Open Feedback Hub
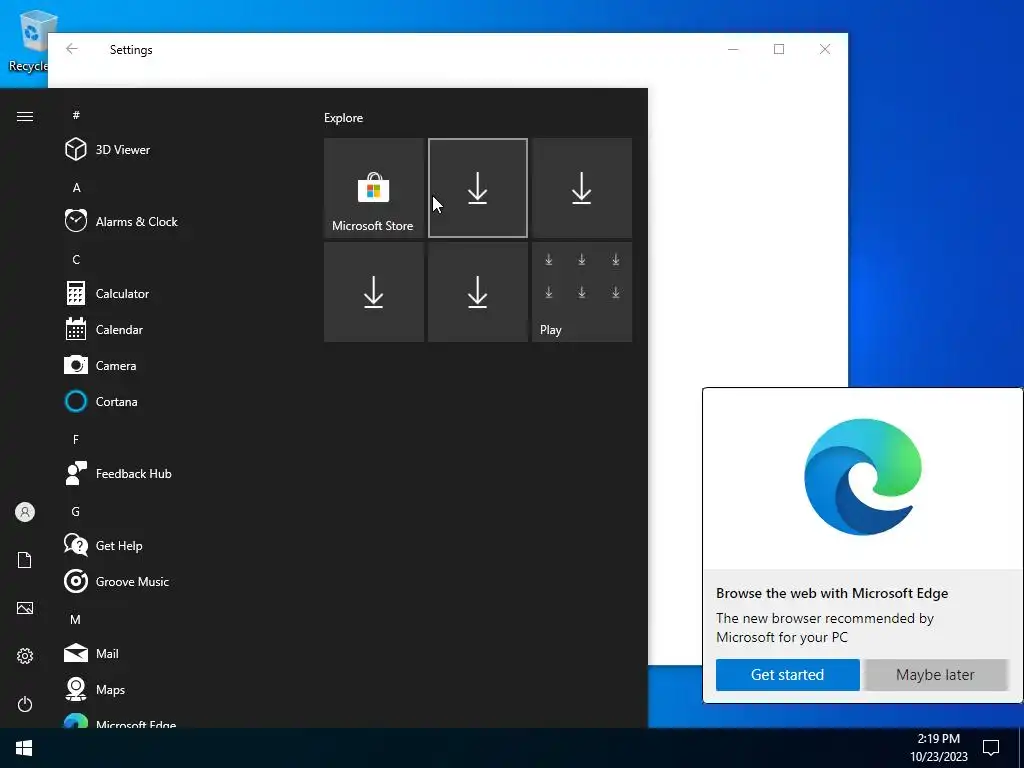Viewport: 1024px width, 768px height. pyautogui.click(x=133, y=473)
